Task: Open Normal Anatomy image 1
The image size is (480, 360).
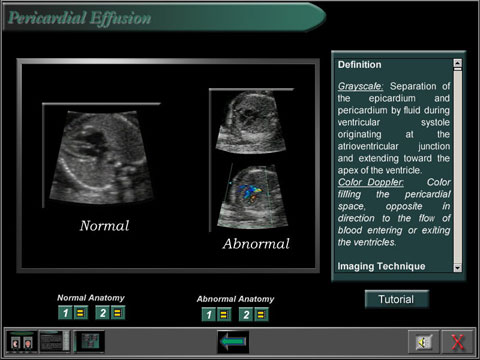Action: (65, 313)
